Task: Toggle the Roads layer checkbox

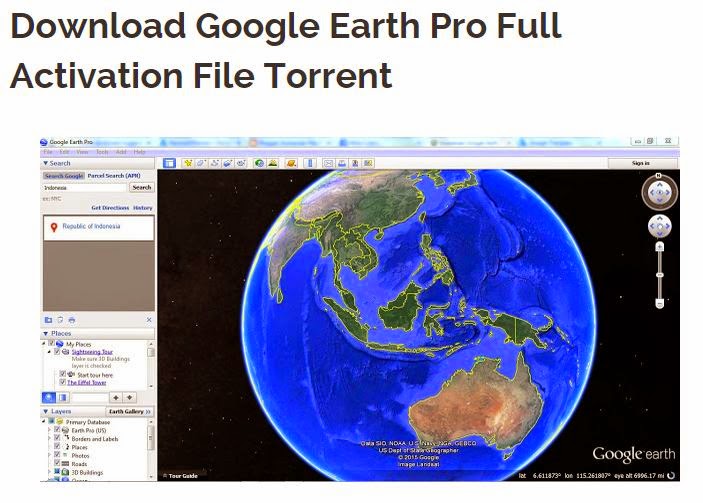Action: [57, 463]
